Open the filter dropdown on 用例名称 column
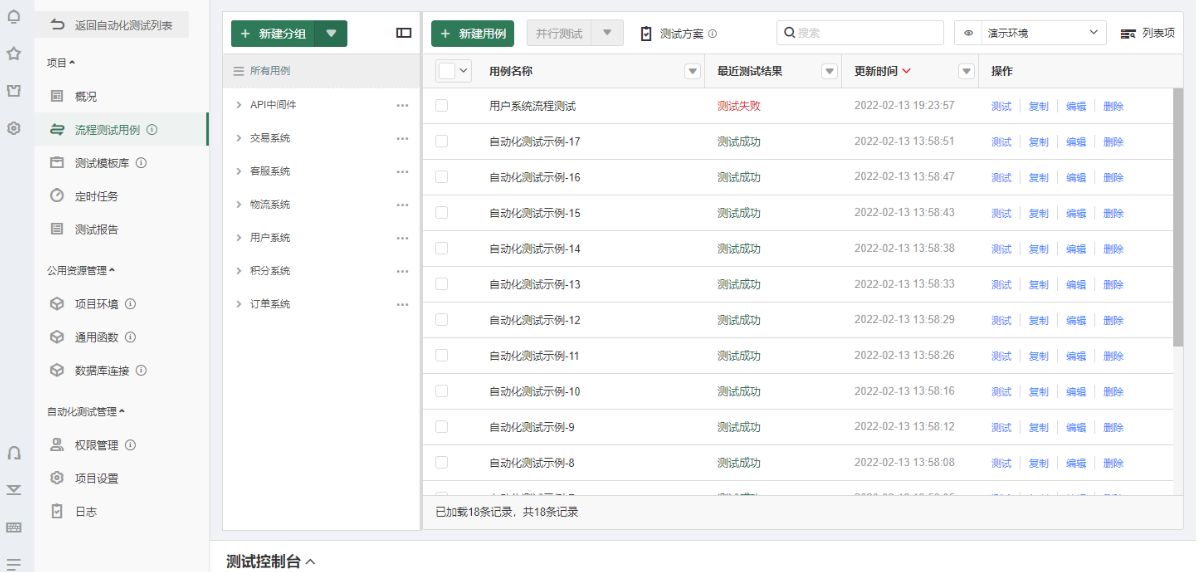The height and width of the screenshot is (572, 1198). [x=692, y=71]
